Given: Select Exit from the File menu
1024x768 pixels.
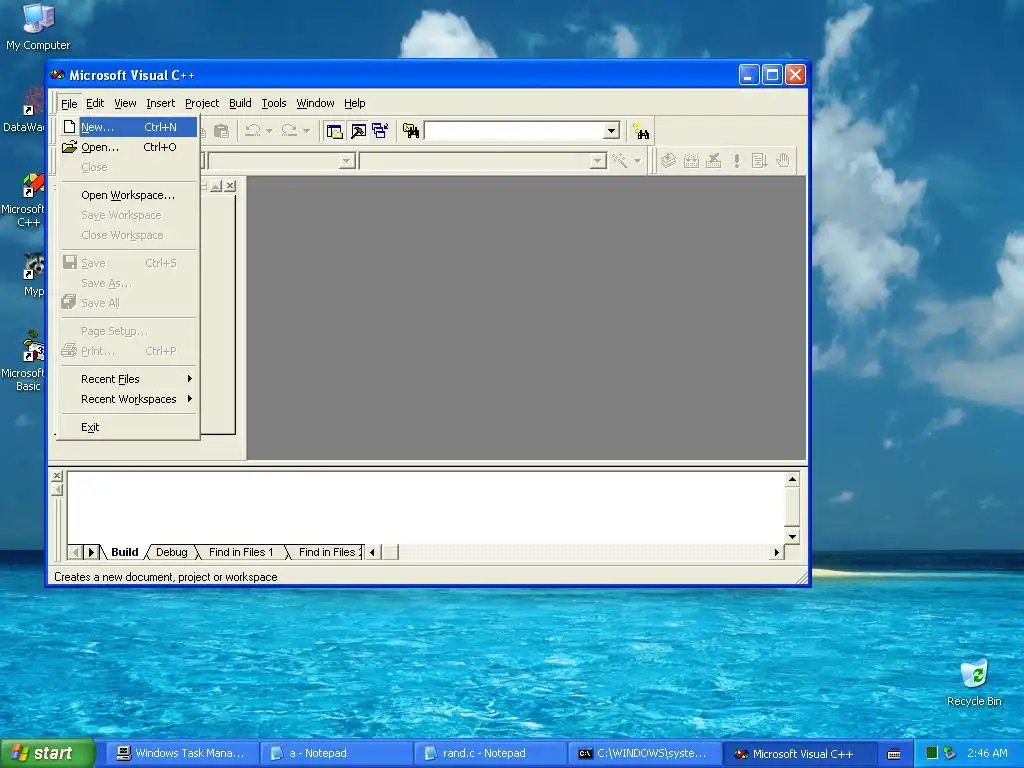Looking at the screenshot, I should [x=127, y=427].
